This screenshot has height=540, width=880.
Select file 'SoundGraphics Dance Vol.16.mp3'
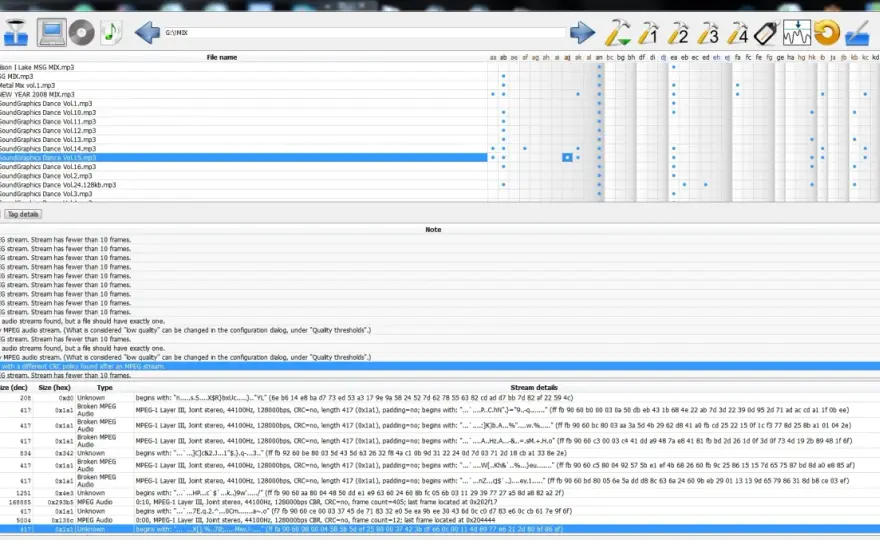tap(244, 167)
